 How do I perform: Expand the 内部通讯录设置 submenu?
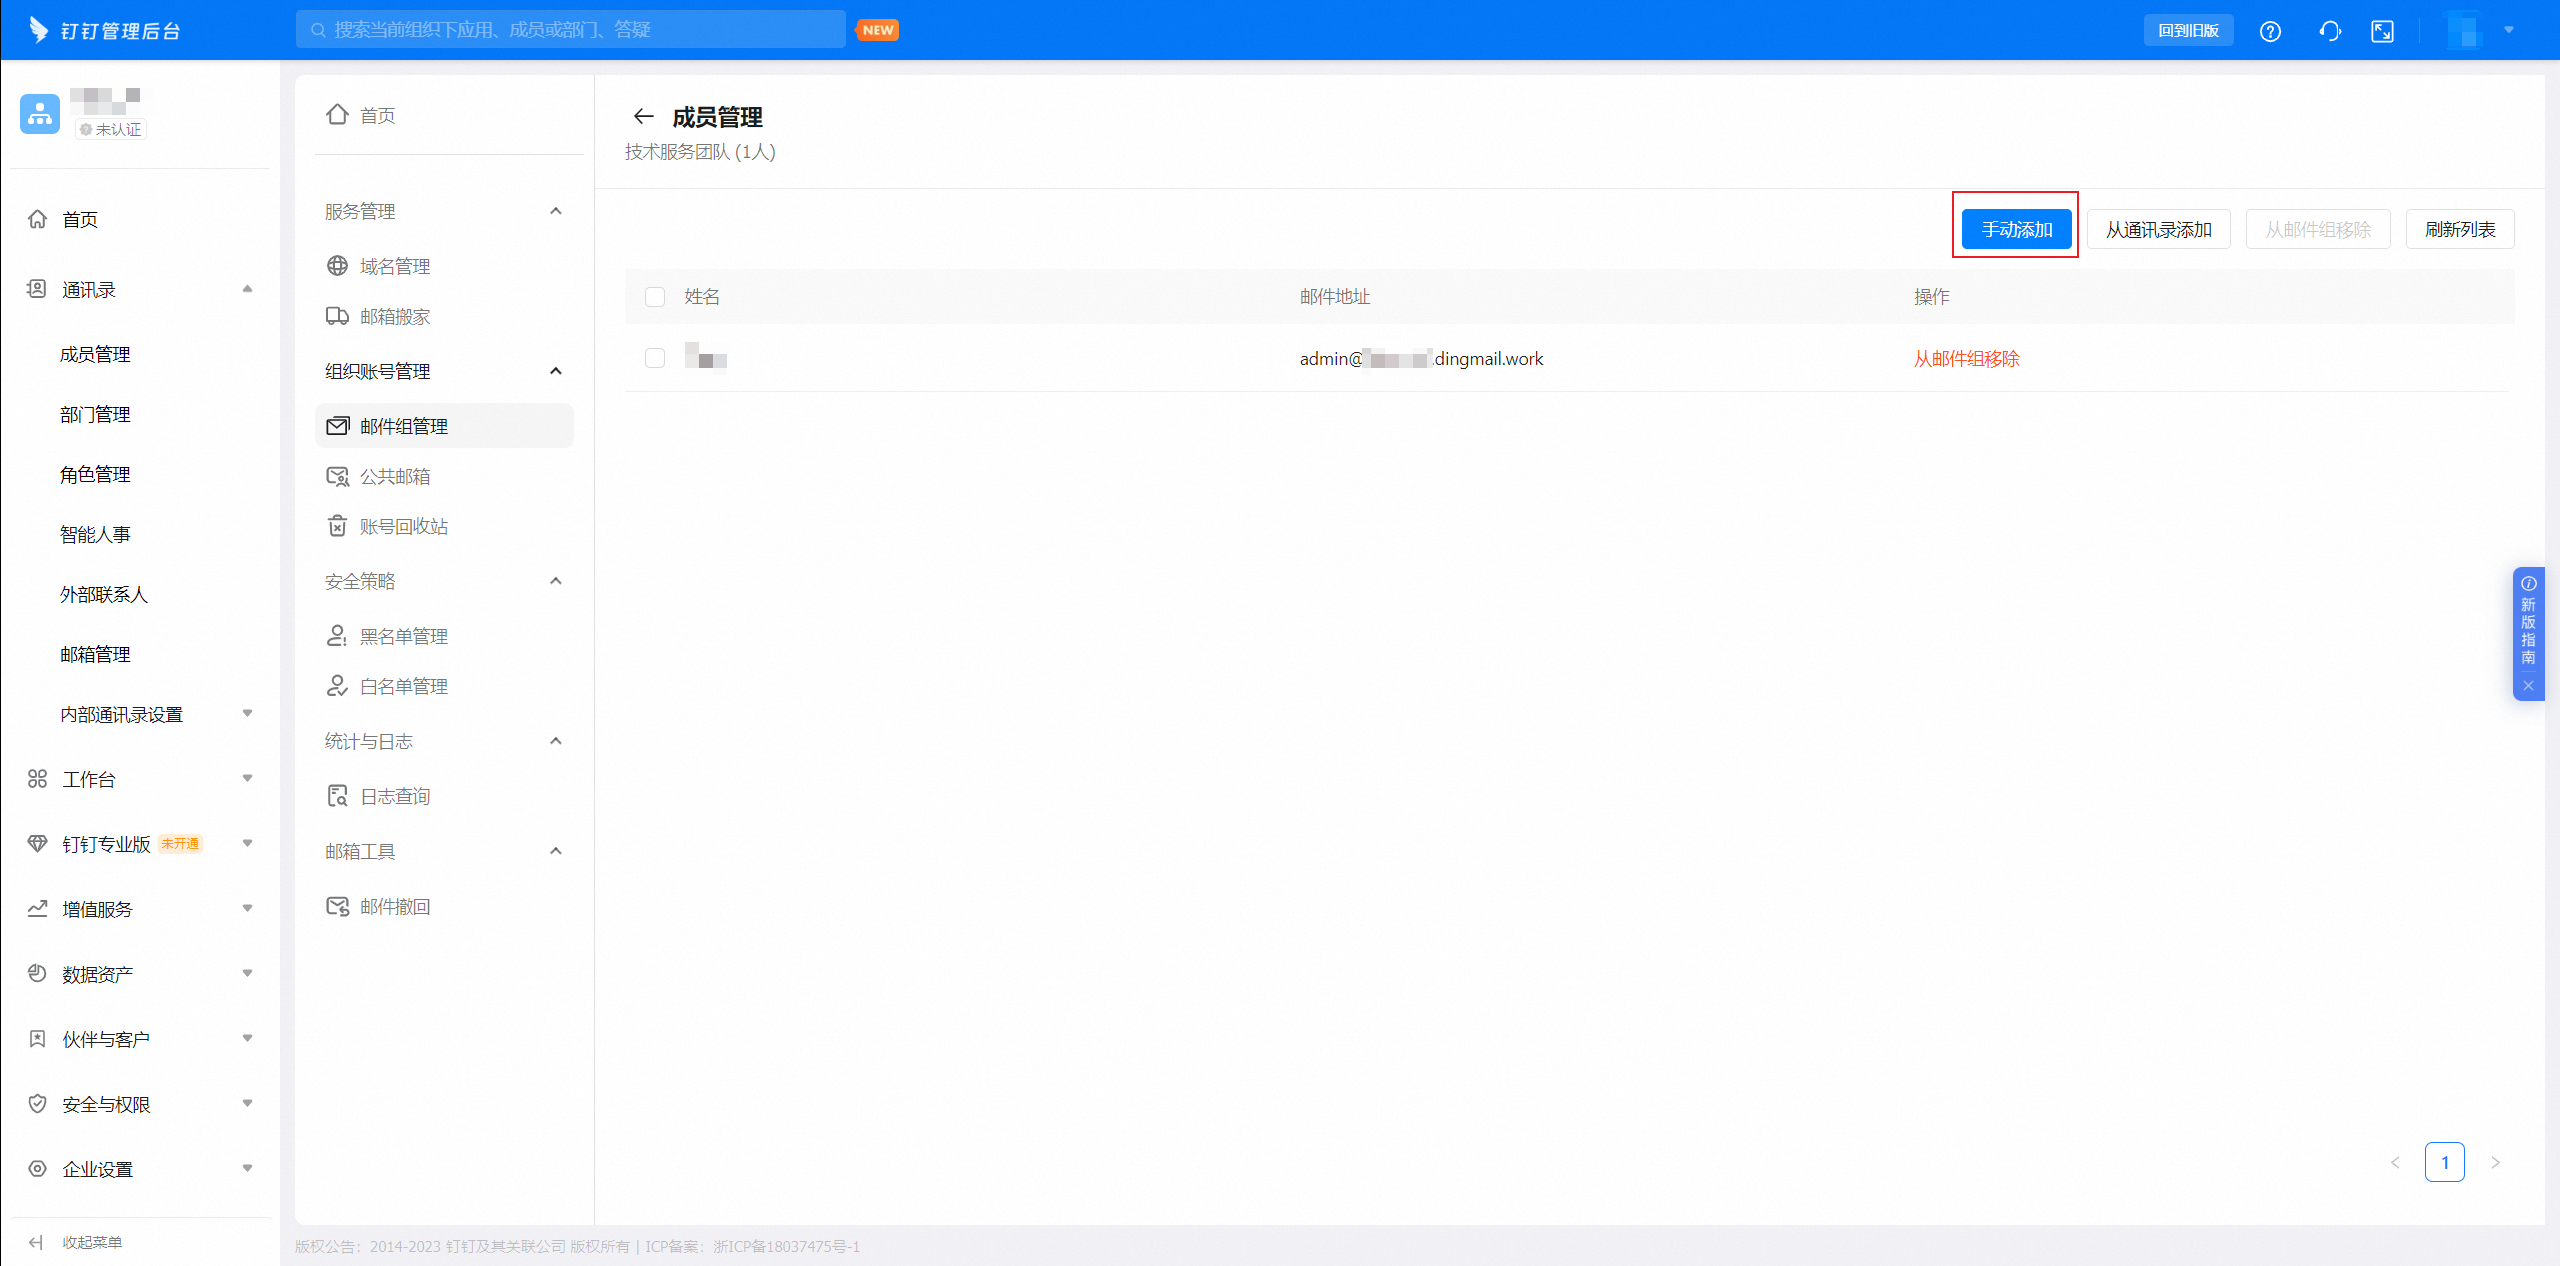tap(247, 714)
